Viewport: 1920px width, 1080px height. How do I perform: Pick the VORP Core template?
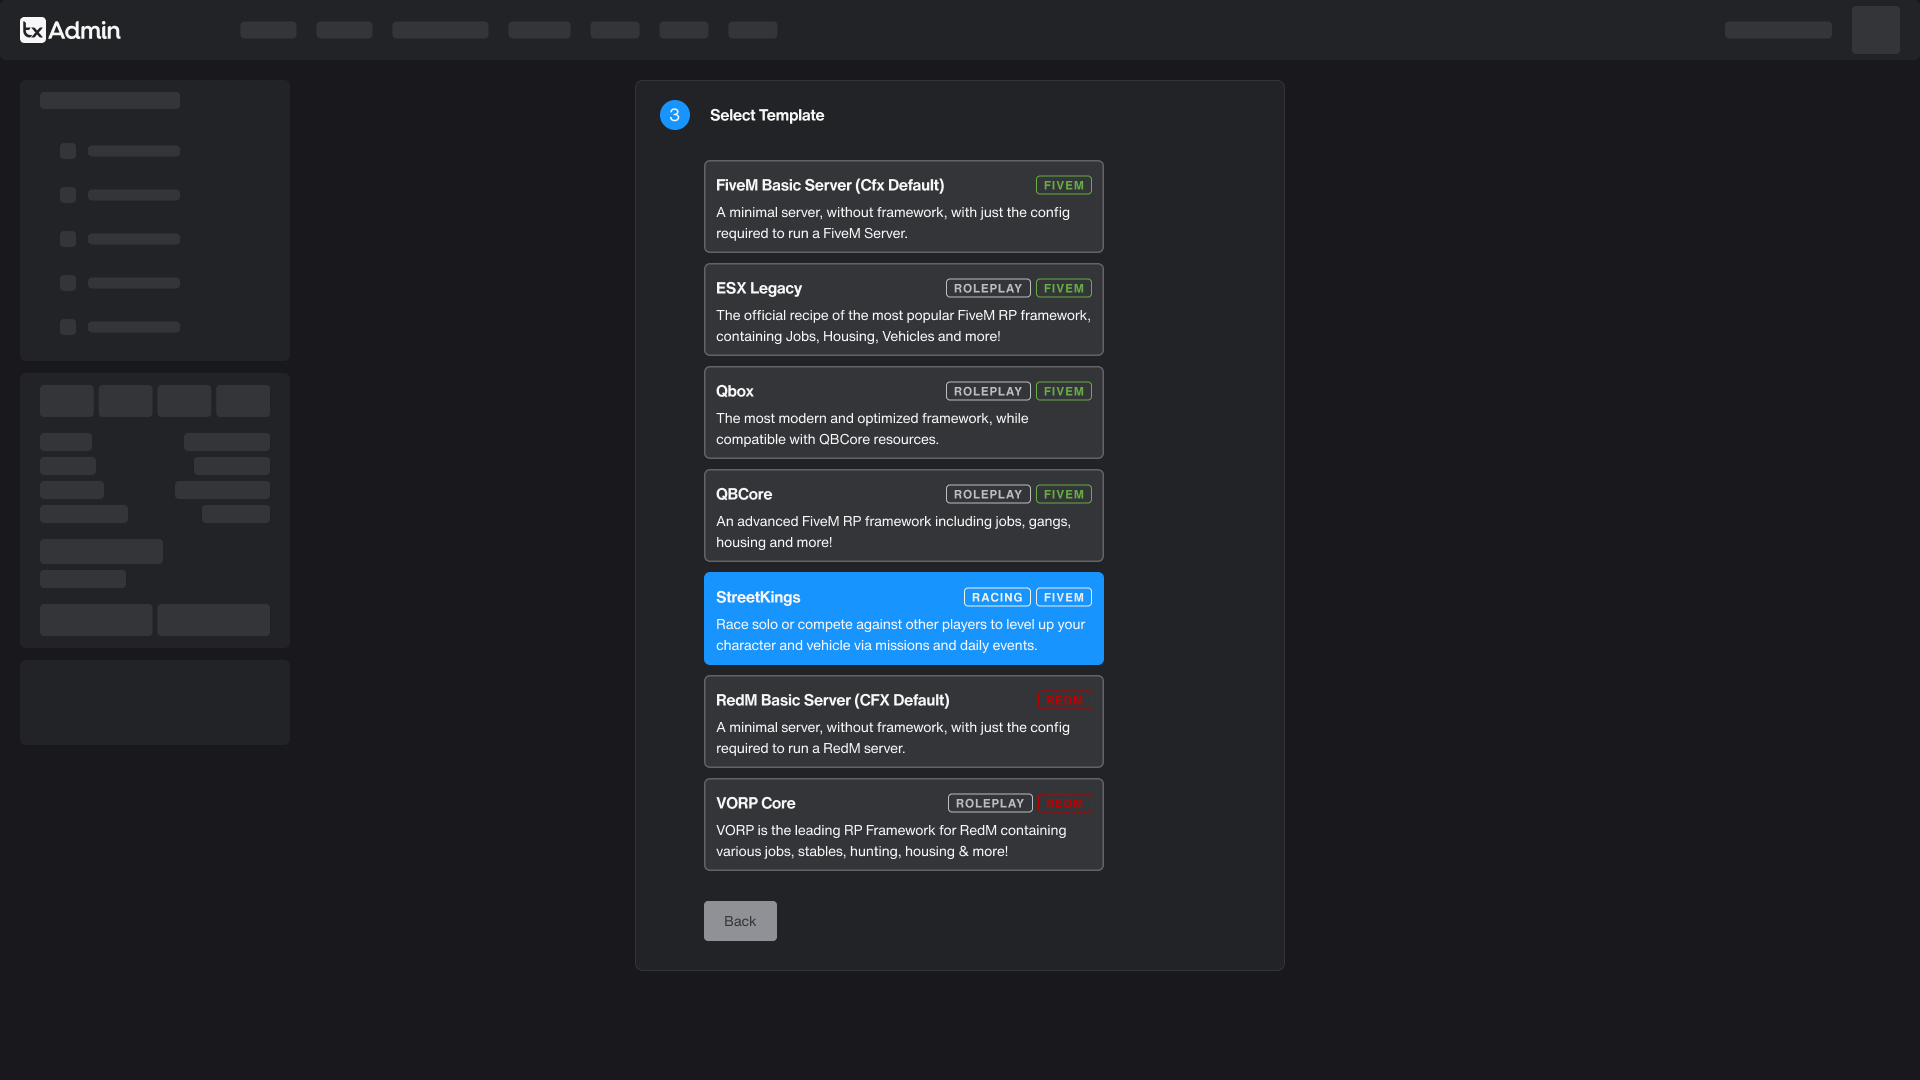[903, 825]
